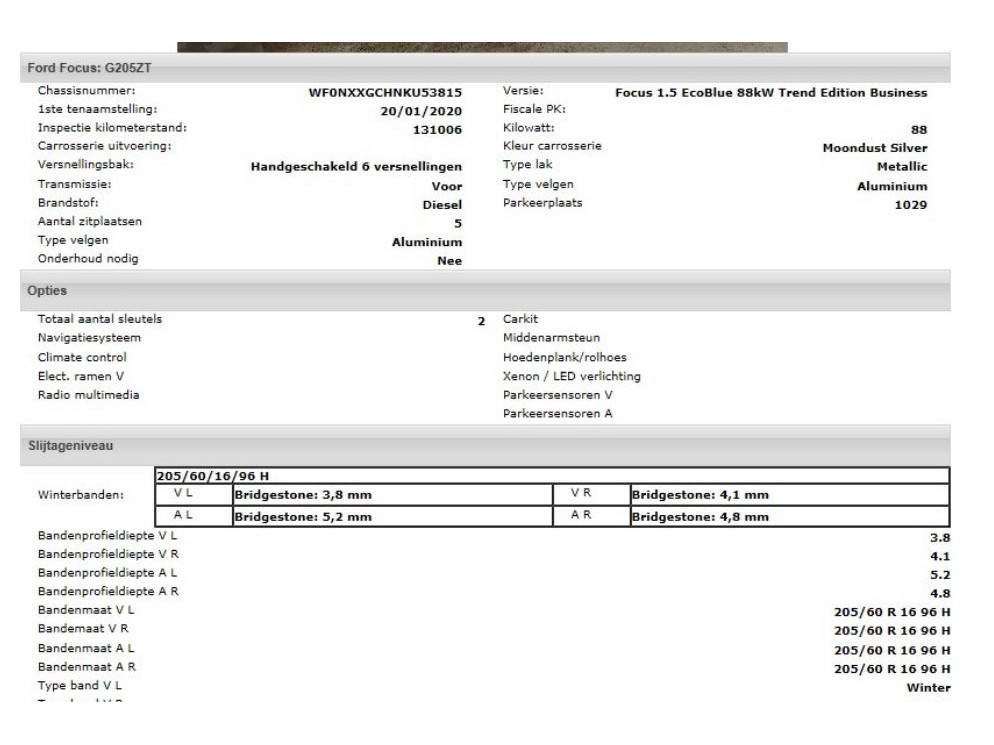Select chassis number WF0NXXGCHNKU53815
Viewport: 994px width, 745px height.
pos(385,93)
